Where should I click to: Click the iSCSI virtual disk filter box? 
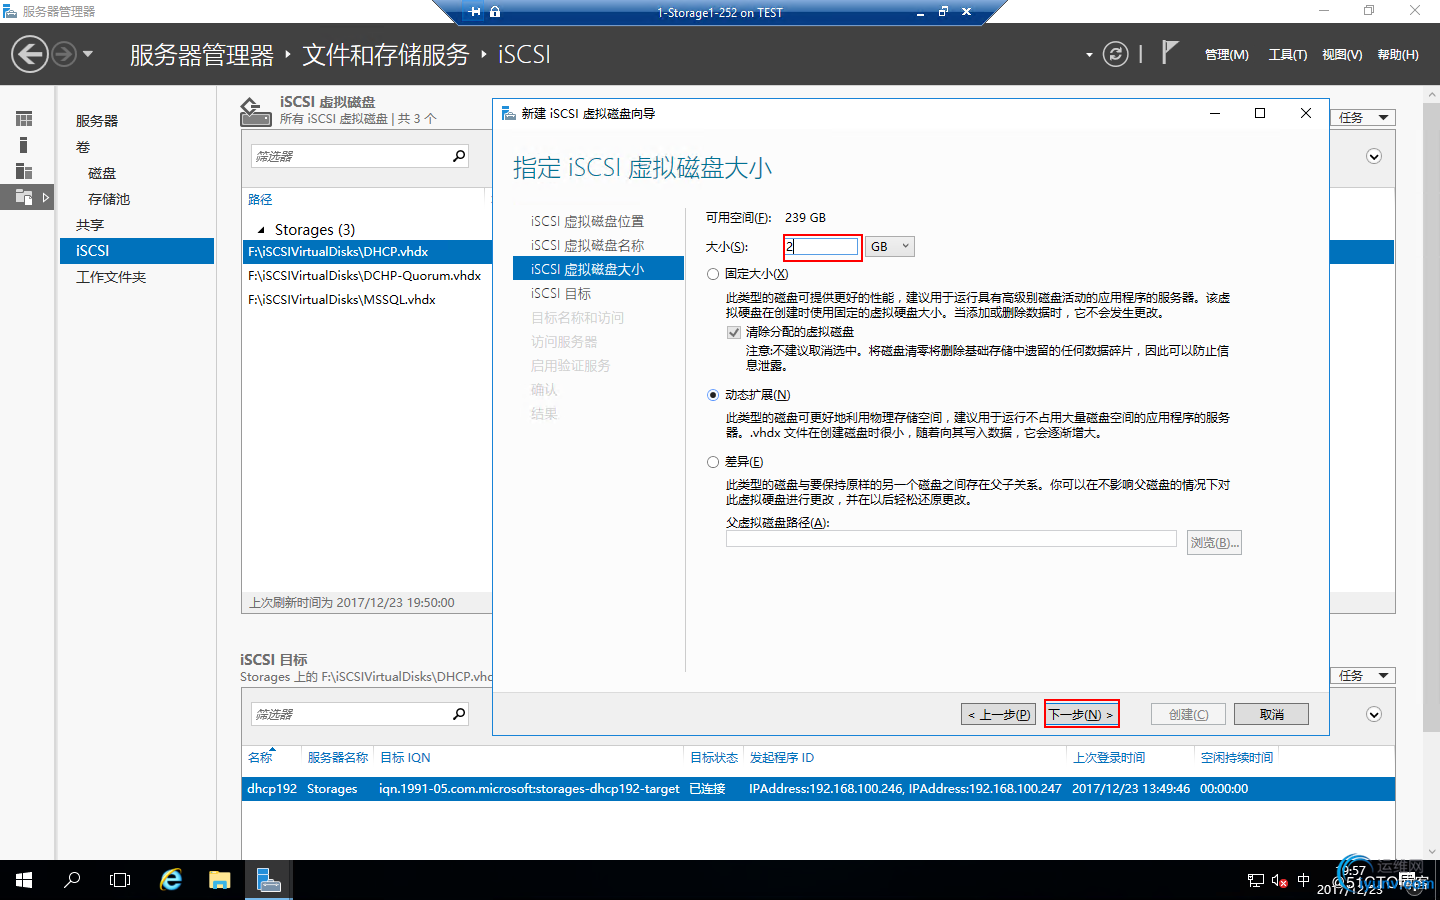[348, 156]
